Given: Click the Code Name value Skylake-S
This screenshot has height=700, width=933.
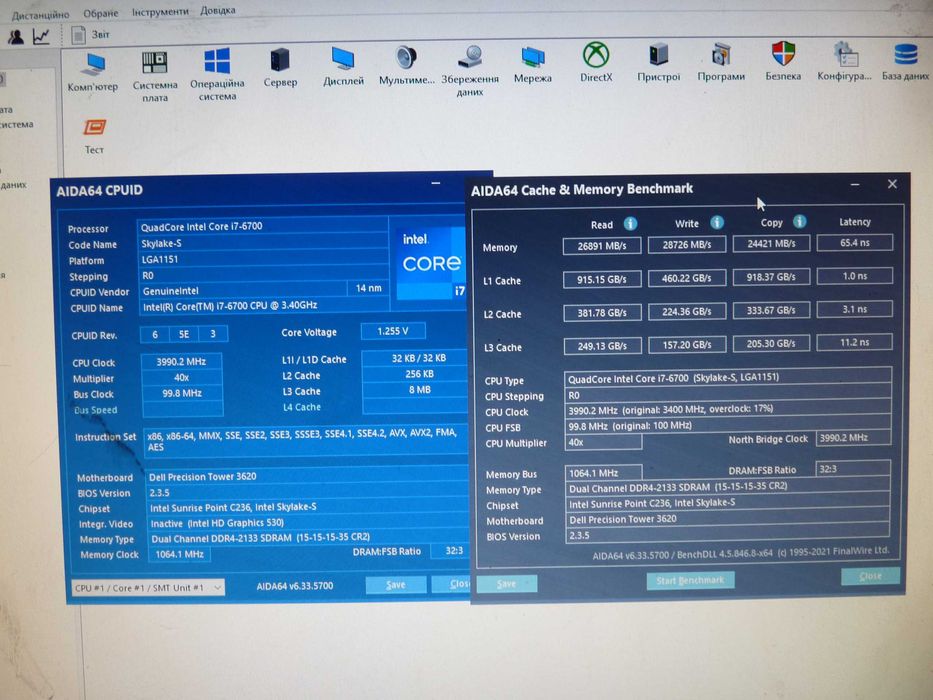Looking at the screenshot, I should click(x=262, y=243).
